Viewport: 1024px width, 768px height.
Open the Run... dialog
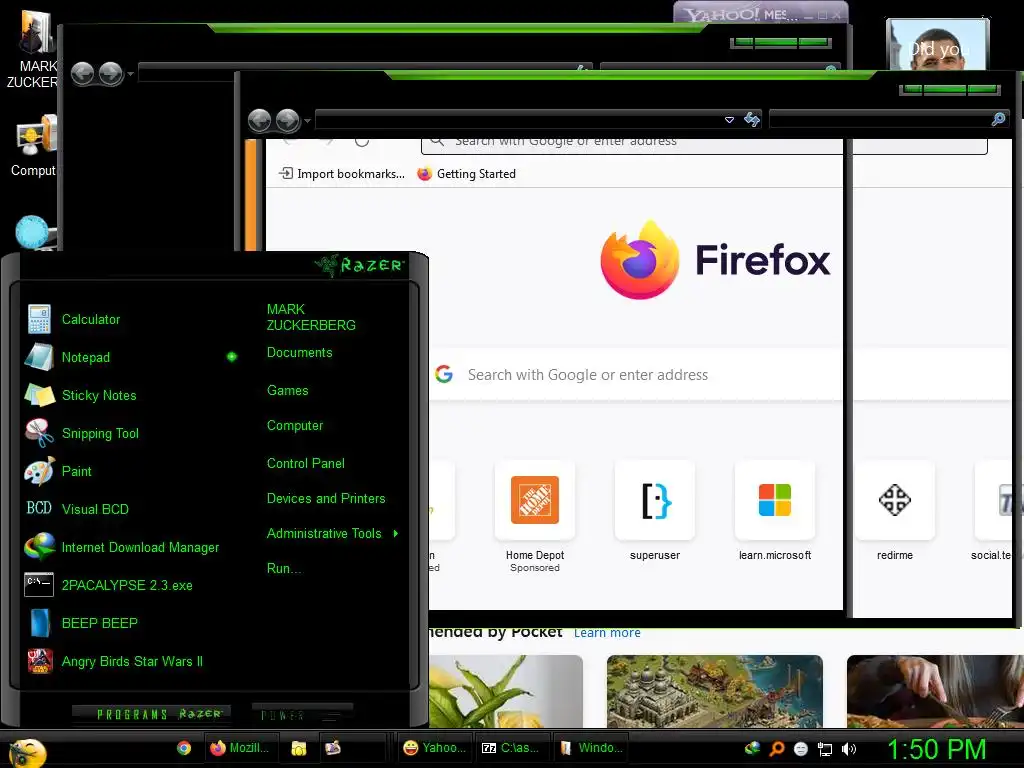(284, 569)
